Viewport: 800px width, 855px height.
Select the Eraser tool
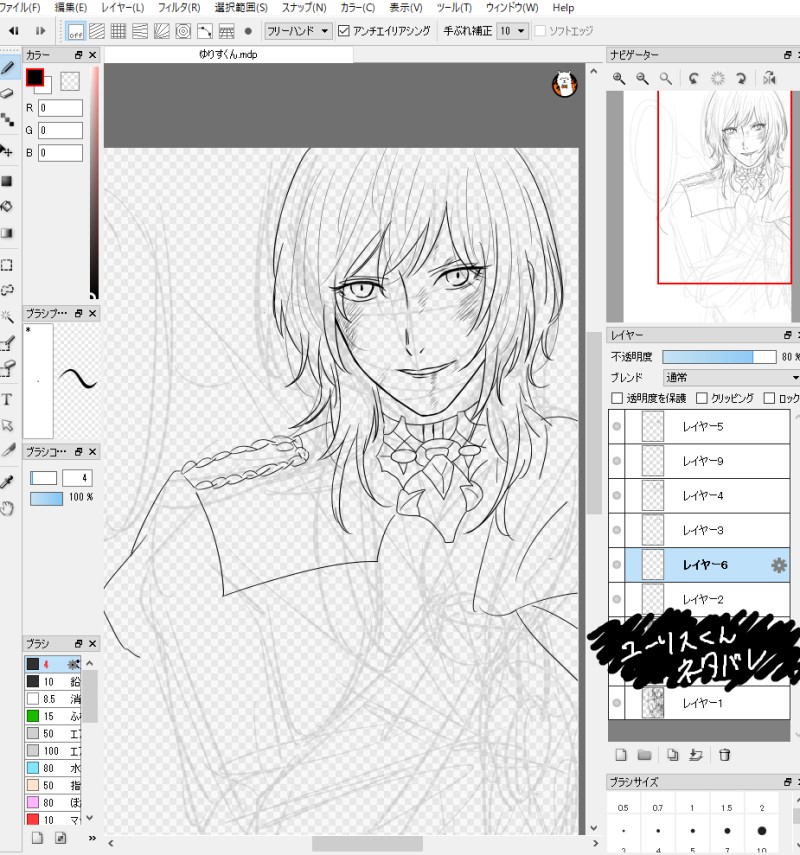[7, 93]
